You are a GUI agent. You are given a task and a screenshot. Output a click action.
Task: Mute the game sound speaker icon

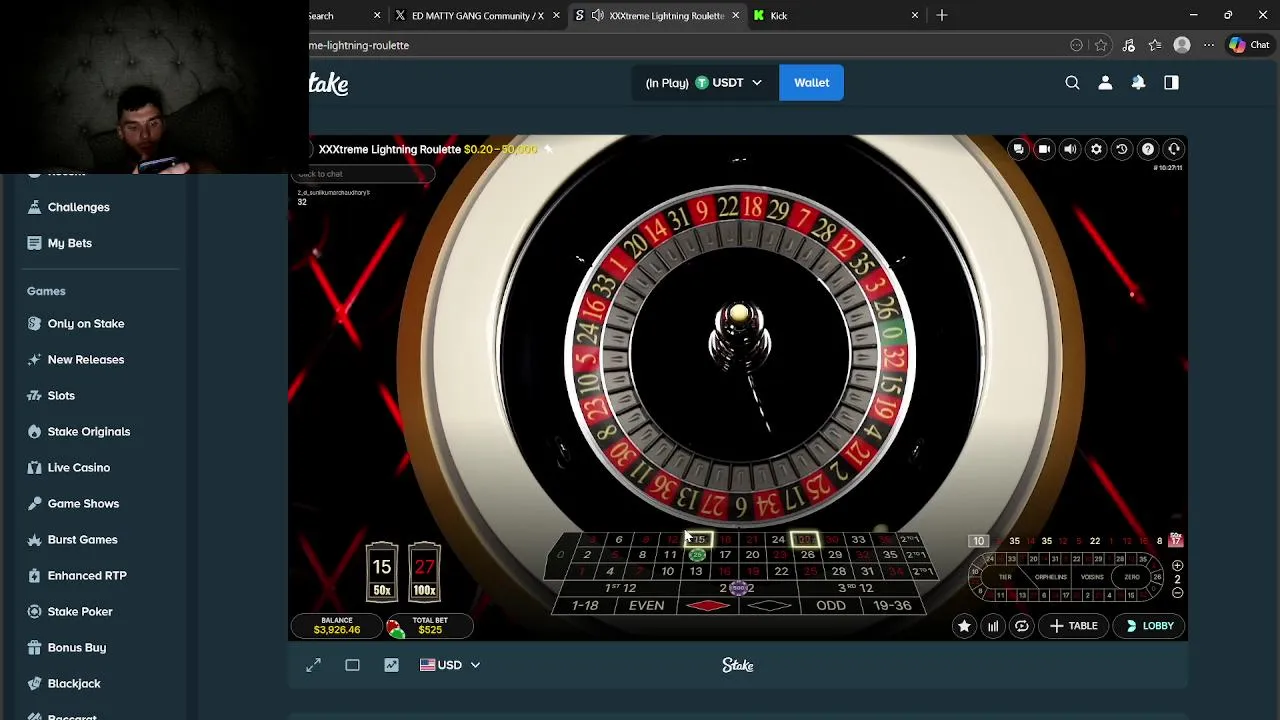click(x=1070, y=149)
